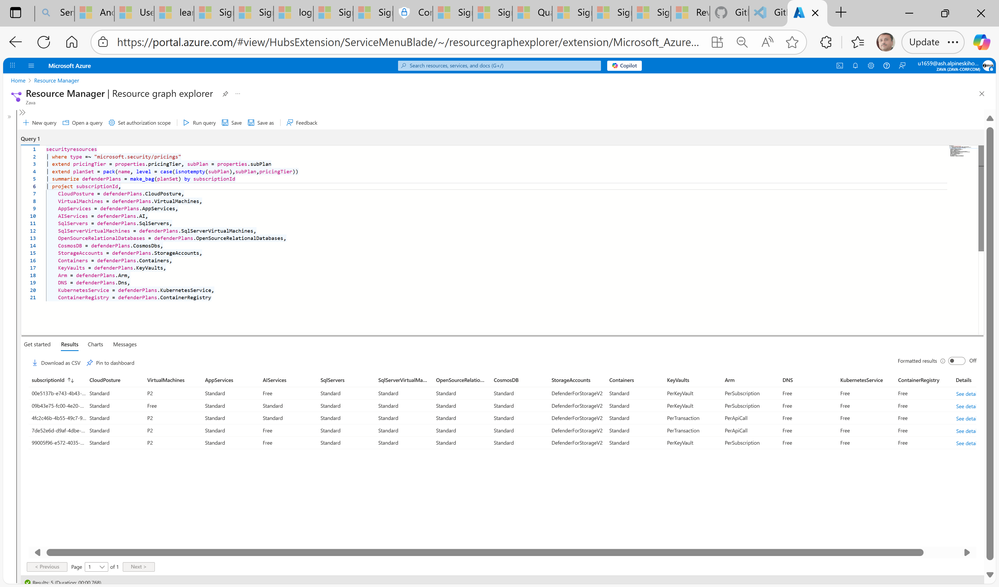The width and height of the screenshot is (999, 587).
Task: Click the results scroll right arrow
Action: pos(967,553)
